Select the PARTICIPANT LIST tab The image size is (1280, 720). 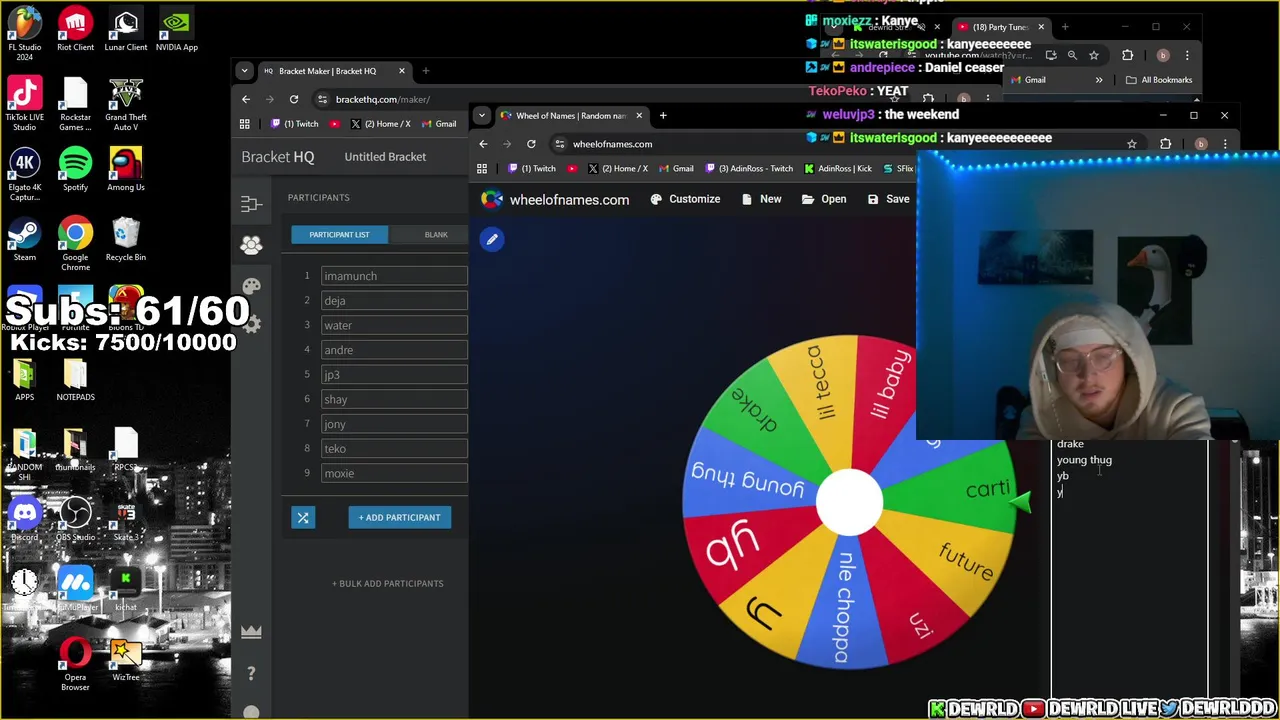tap(339, 235)
